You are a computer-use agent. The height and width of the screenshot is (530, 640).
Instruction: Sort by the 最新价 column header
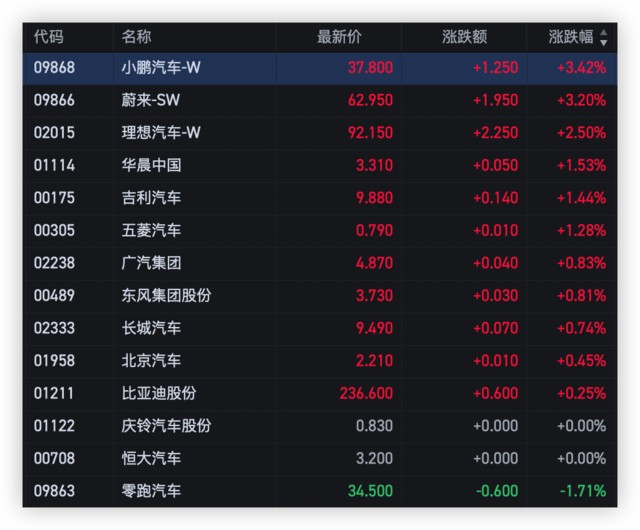pyautogui.click(x=339, y=37)
